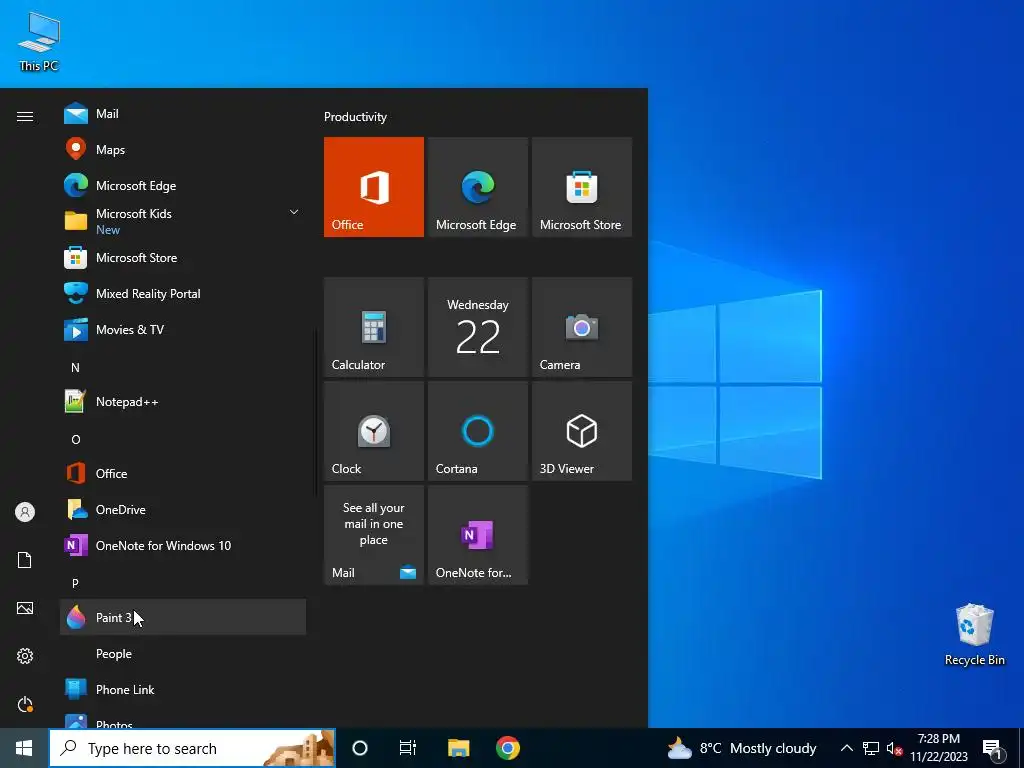Open the OneNote for... tile
1024x768 pixels.
(477, 535)
